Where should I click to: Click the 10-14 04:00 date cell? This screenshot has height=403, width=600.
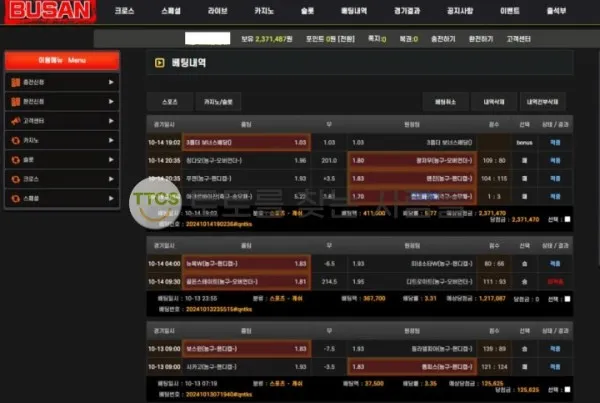(x=164, y=264)
